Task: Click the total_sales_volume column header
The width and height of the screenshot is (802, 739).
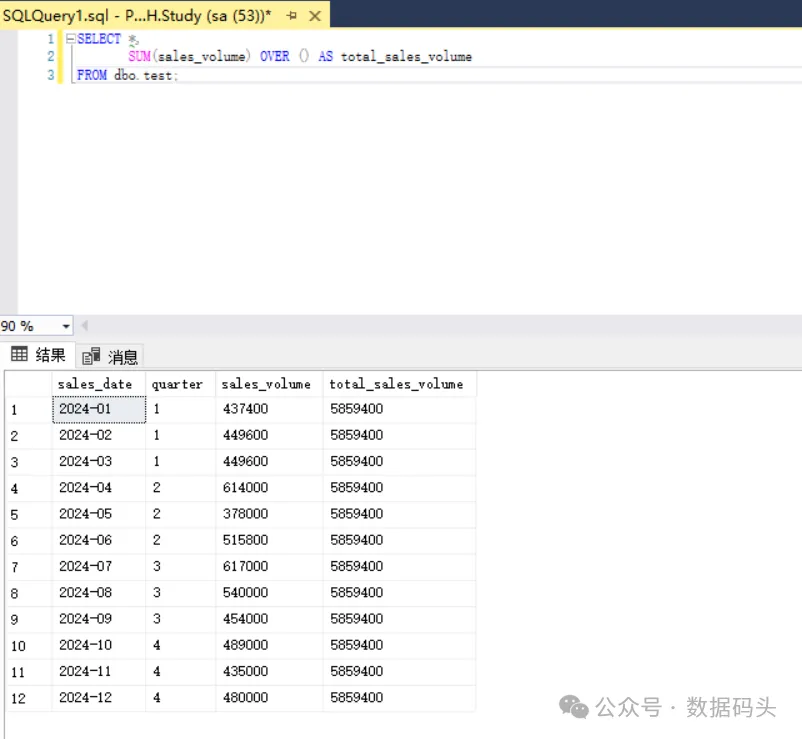Action: coord(399,384)
